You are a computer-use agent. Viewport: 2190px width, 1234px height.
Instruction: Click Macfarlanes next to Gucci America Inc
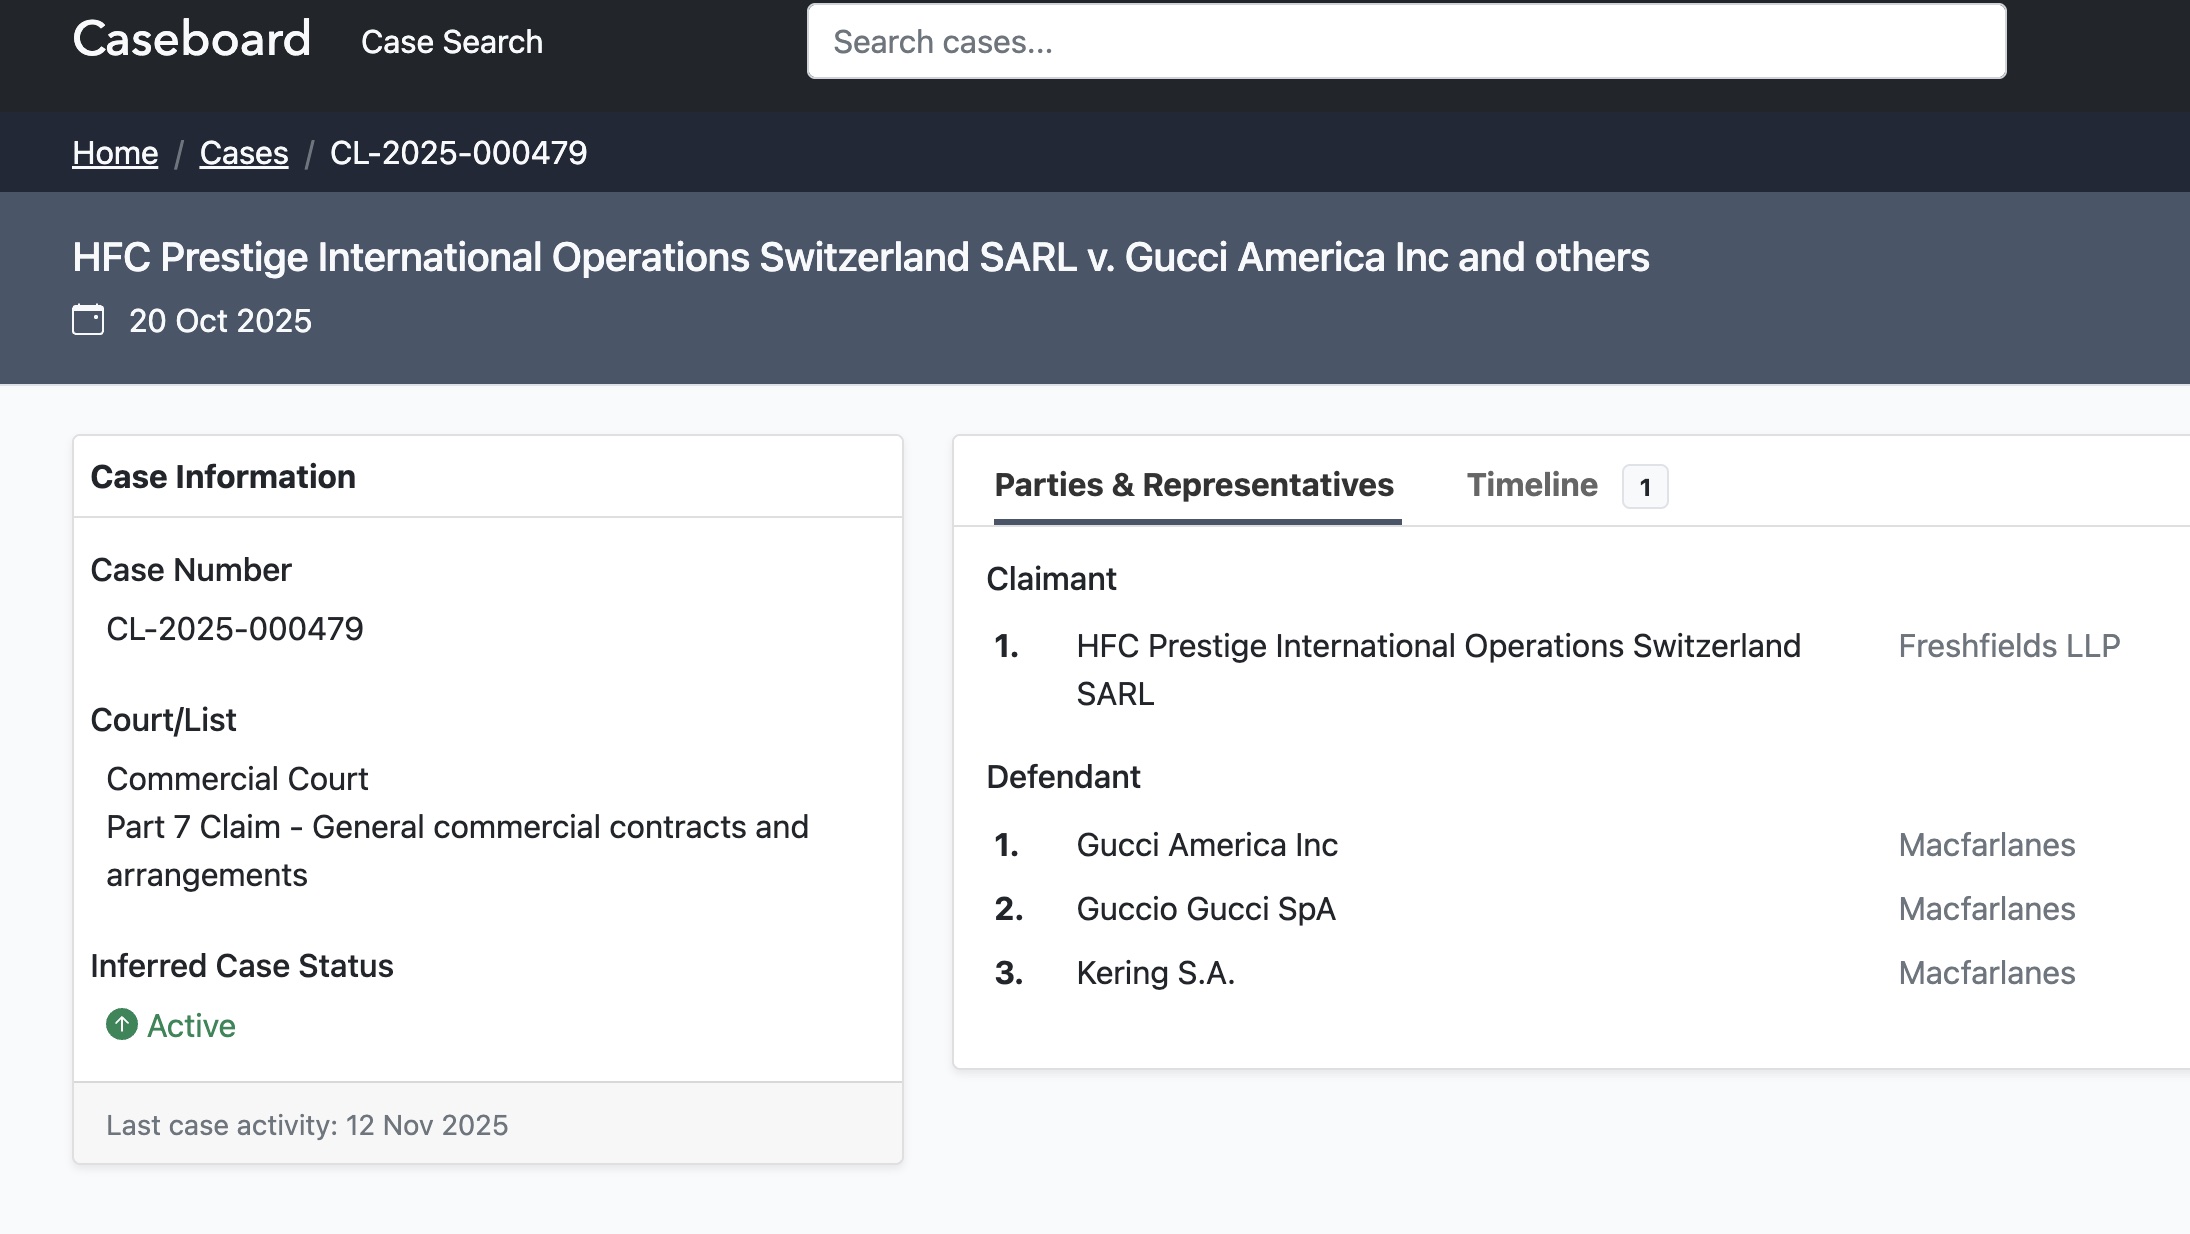[x=1986, y=845]
